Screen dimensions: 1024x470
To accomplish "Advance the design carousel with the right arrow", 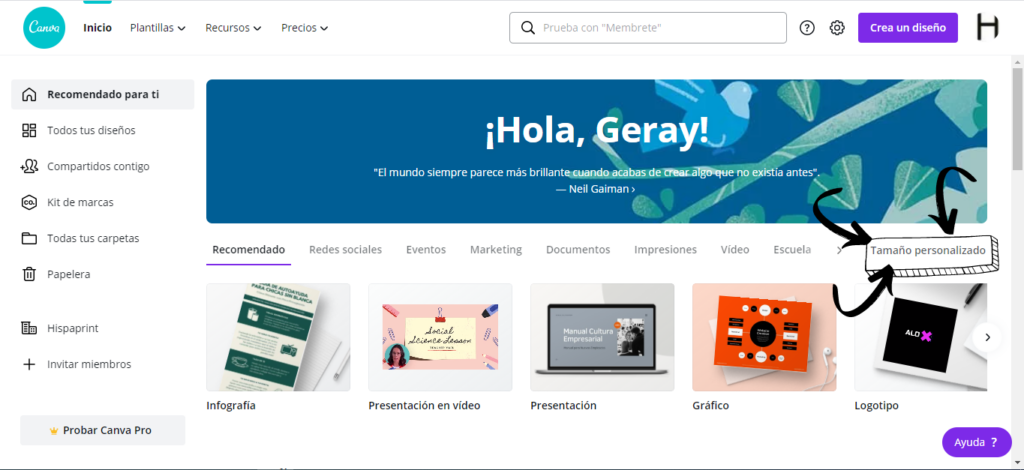I will coord(987,337).
